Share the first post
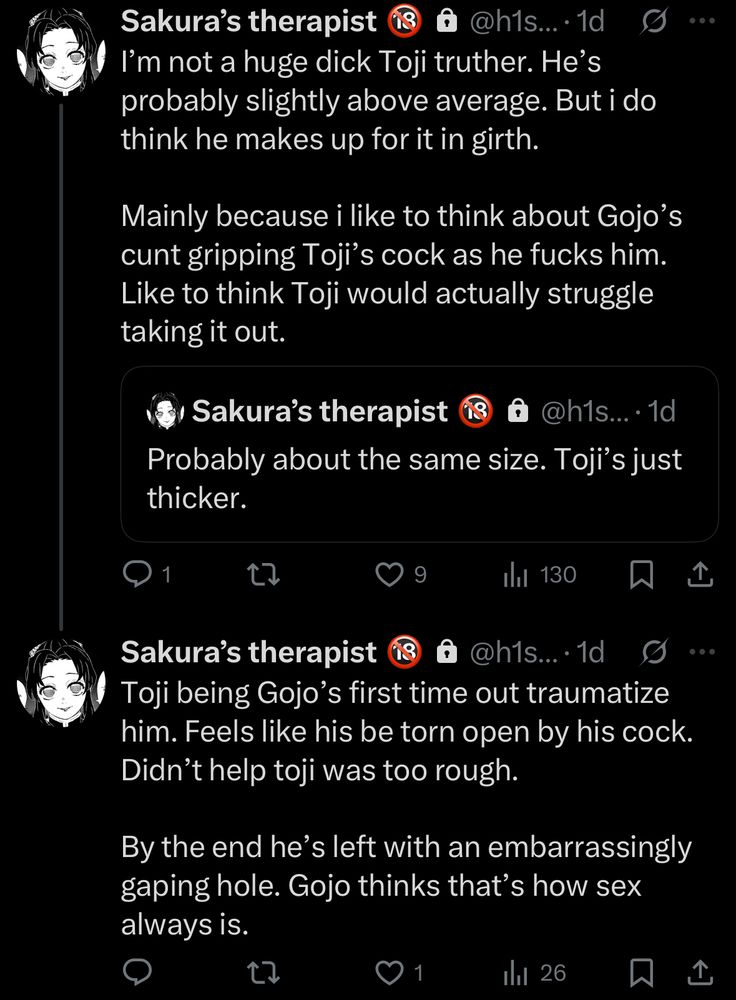This screenshot has height=1000, width=736. point(701,574)
